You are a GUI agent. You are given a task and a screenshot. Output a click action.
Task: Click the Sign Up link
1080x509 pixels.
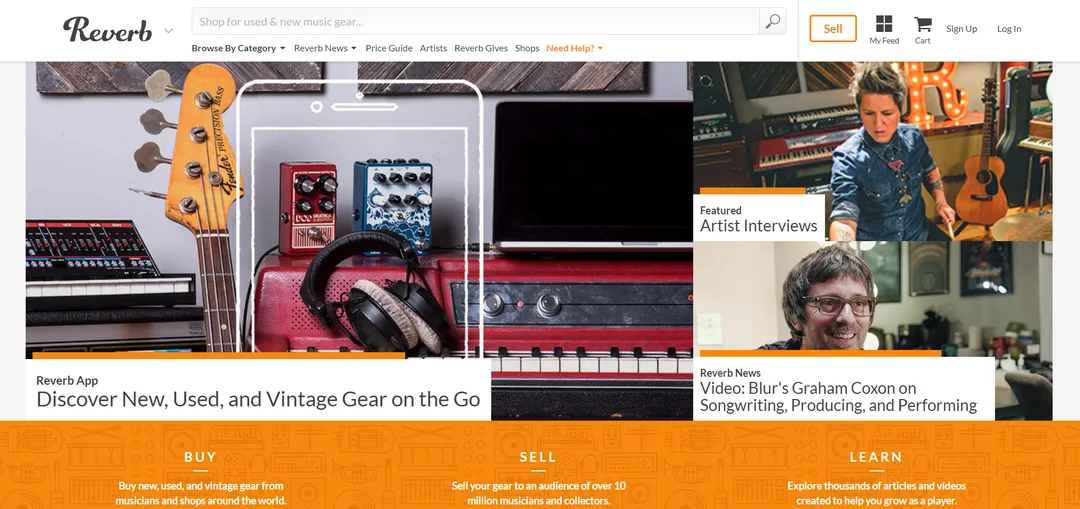coord(962,29)
